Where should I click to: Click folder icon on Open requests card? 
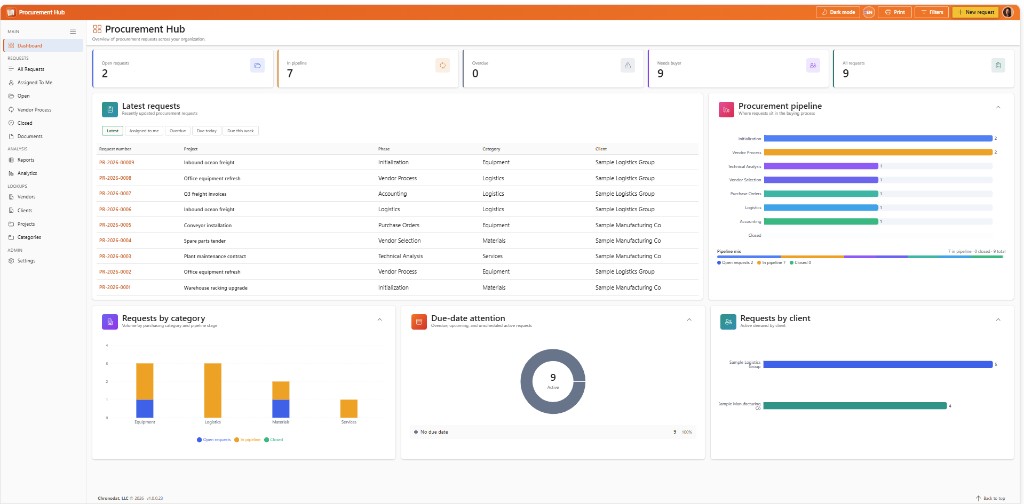pos(257,65)
